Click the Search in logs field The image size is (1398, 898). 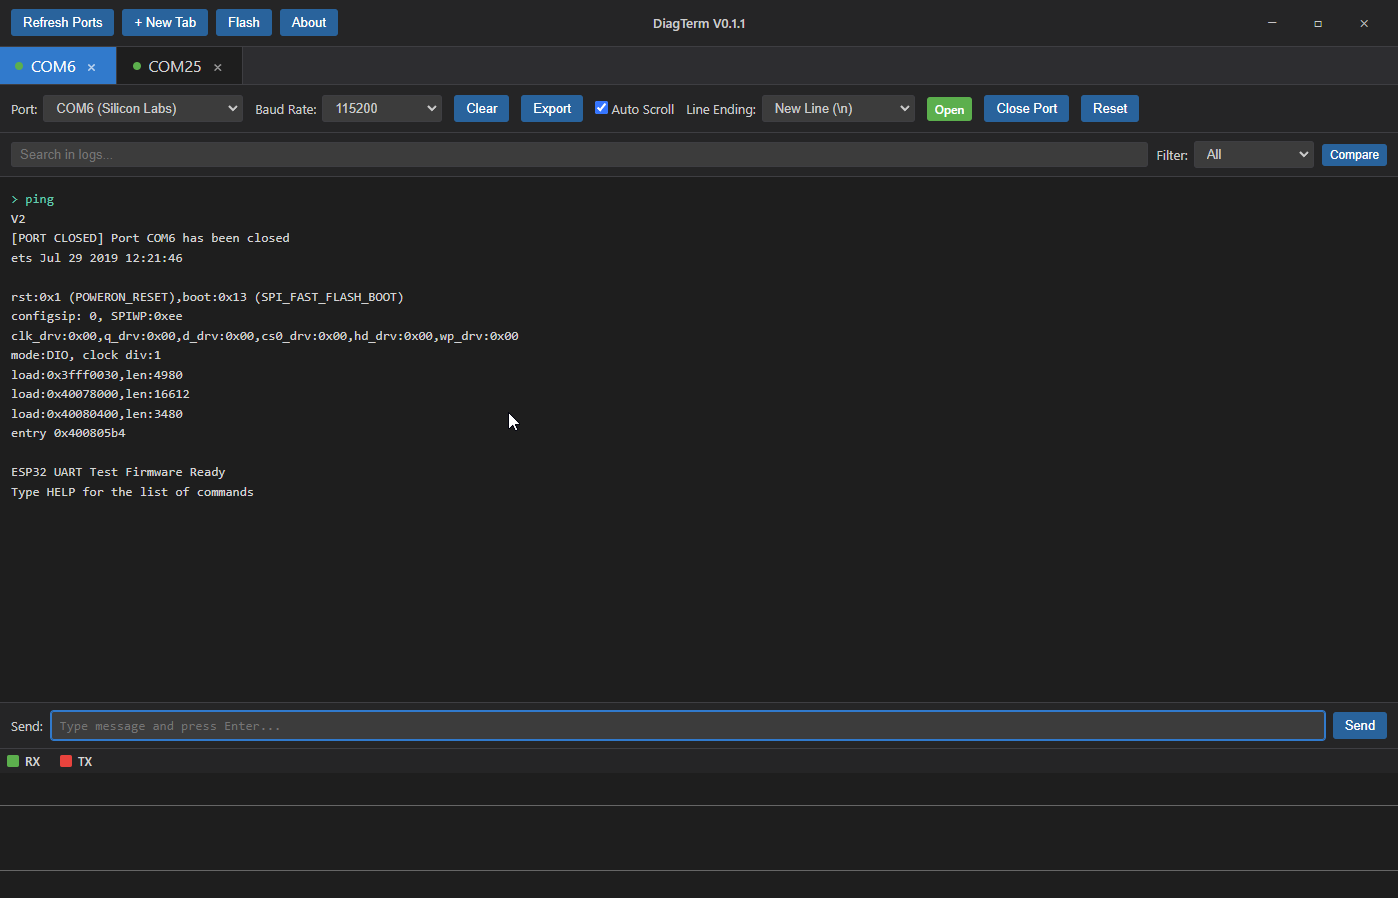click(578, 154)
